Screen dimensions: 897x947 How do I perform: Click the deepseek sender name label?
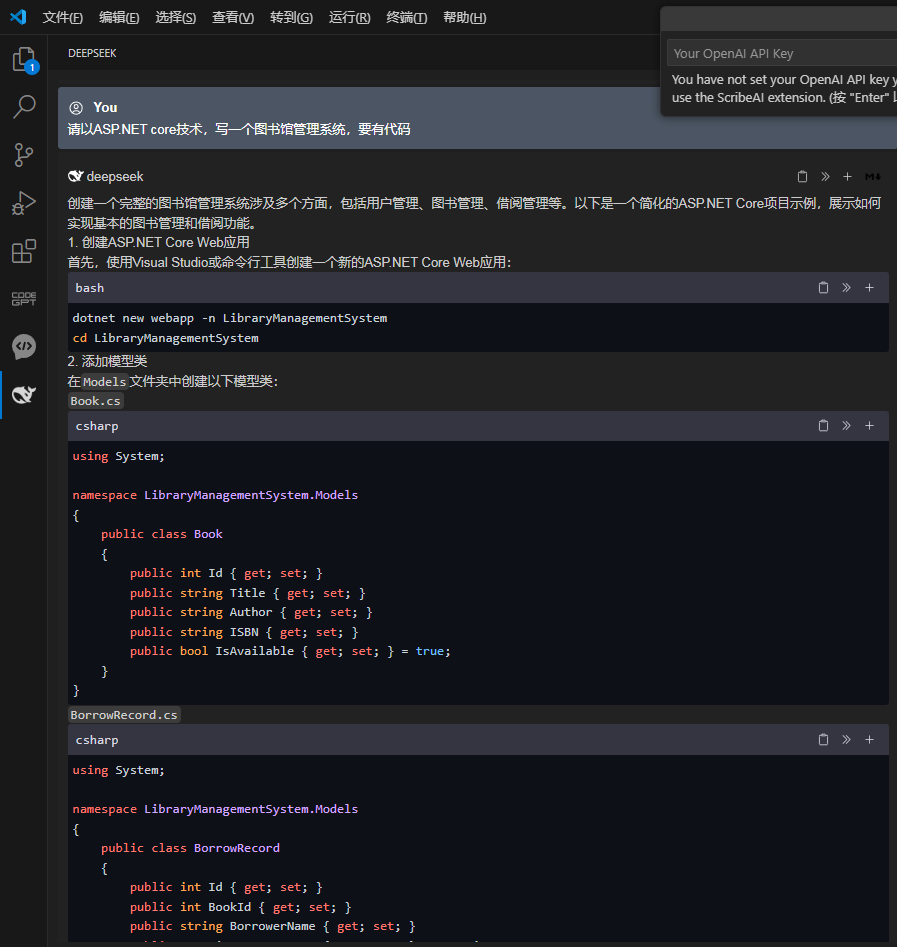click(115, 176)
